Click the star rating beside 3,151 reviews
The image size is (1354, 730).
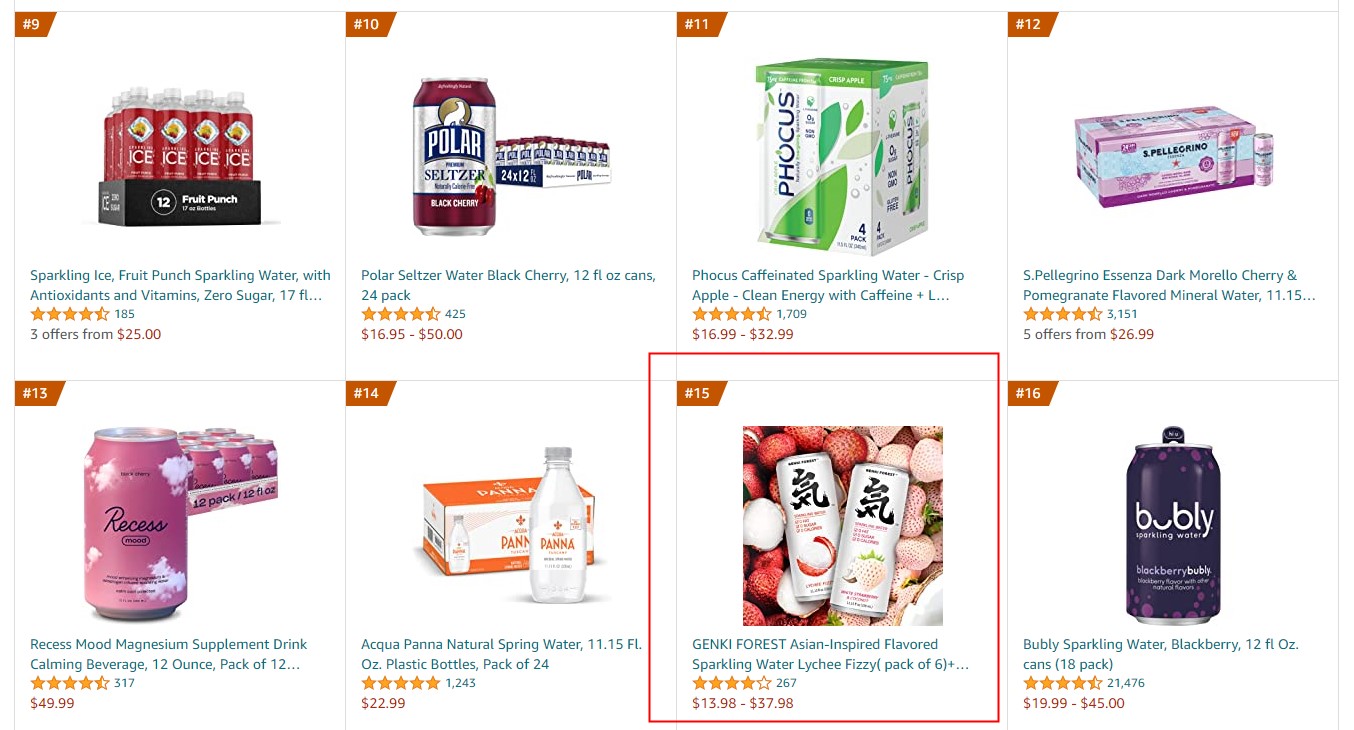coord(1063,314)
